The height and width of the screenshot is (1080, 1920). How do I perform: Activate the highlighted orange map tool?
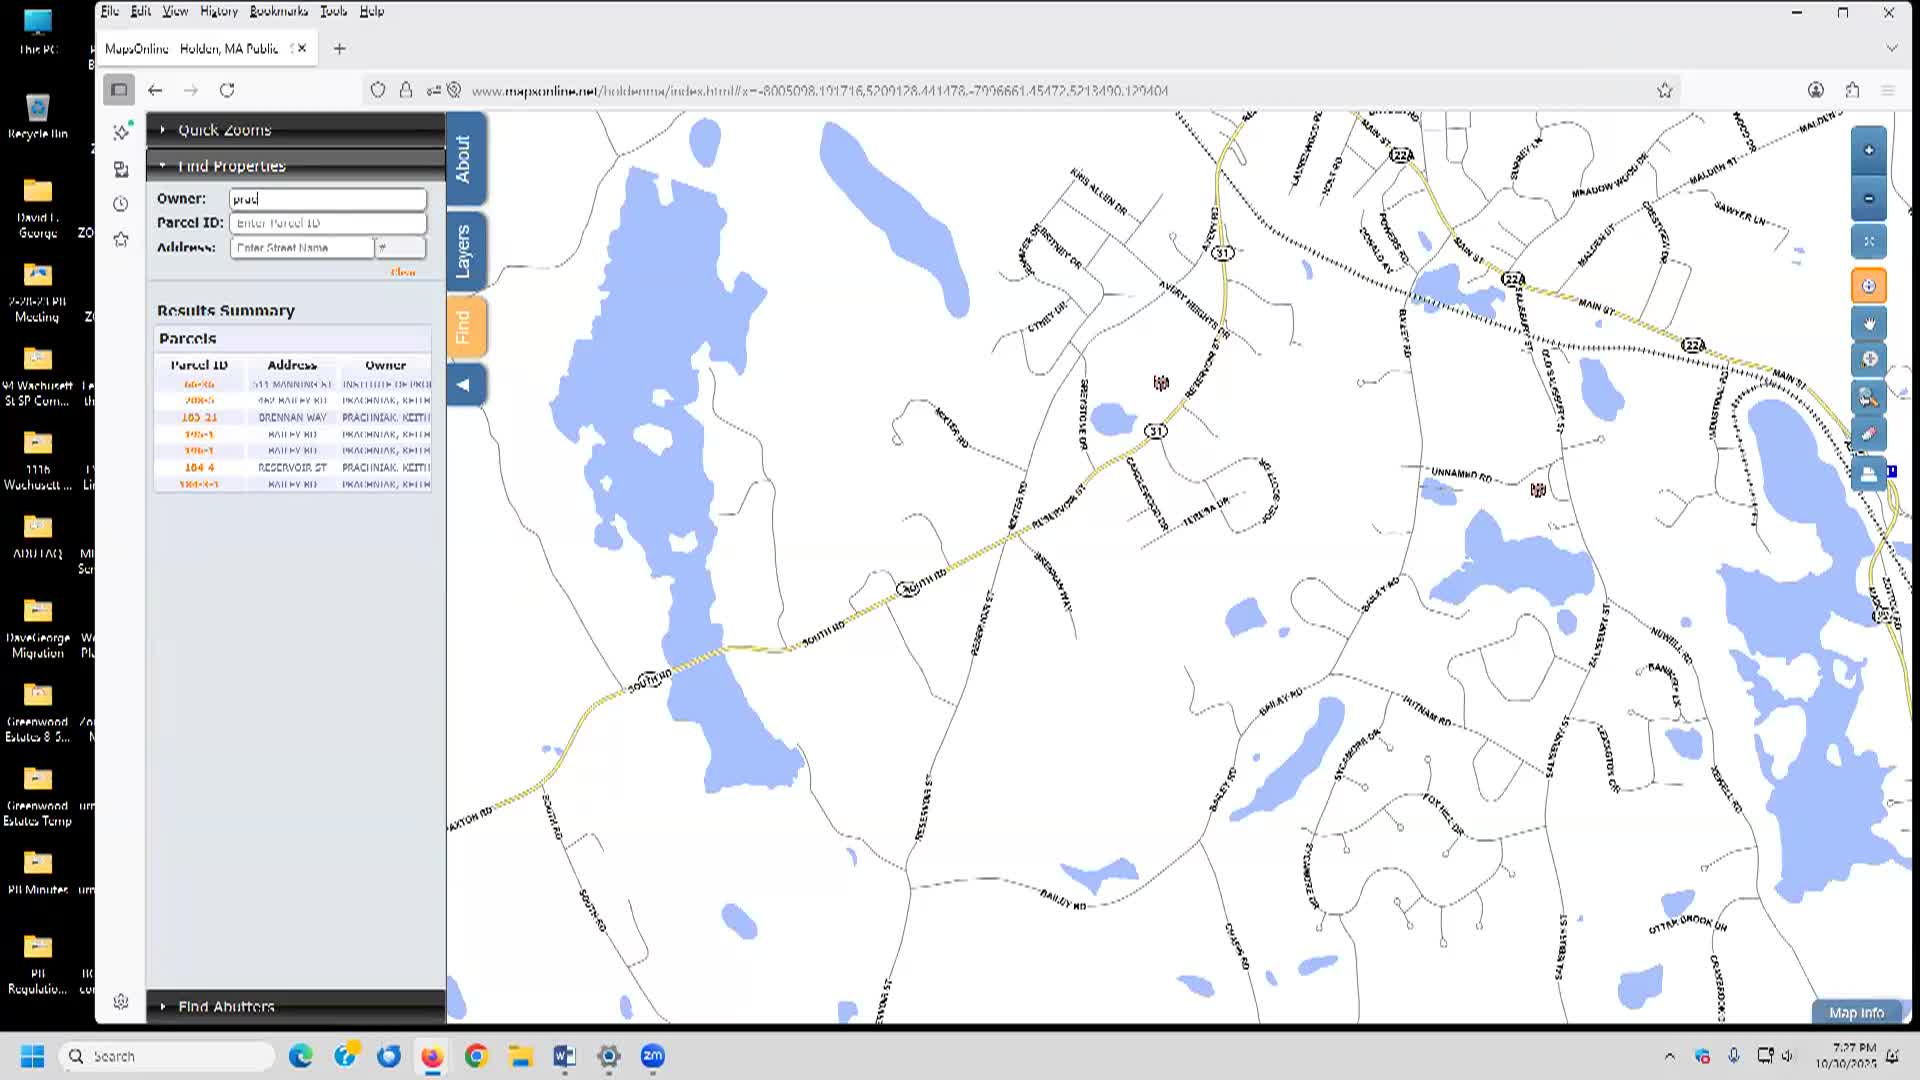1868,286
